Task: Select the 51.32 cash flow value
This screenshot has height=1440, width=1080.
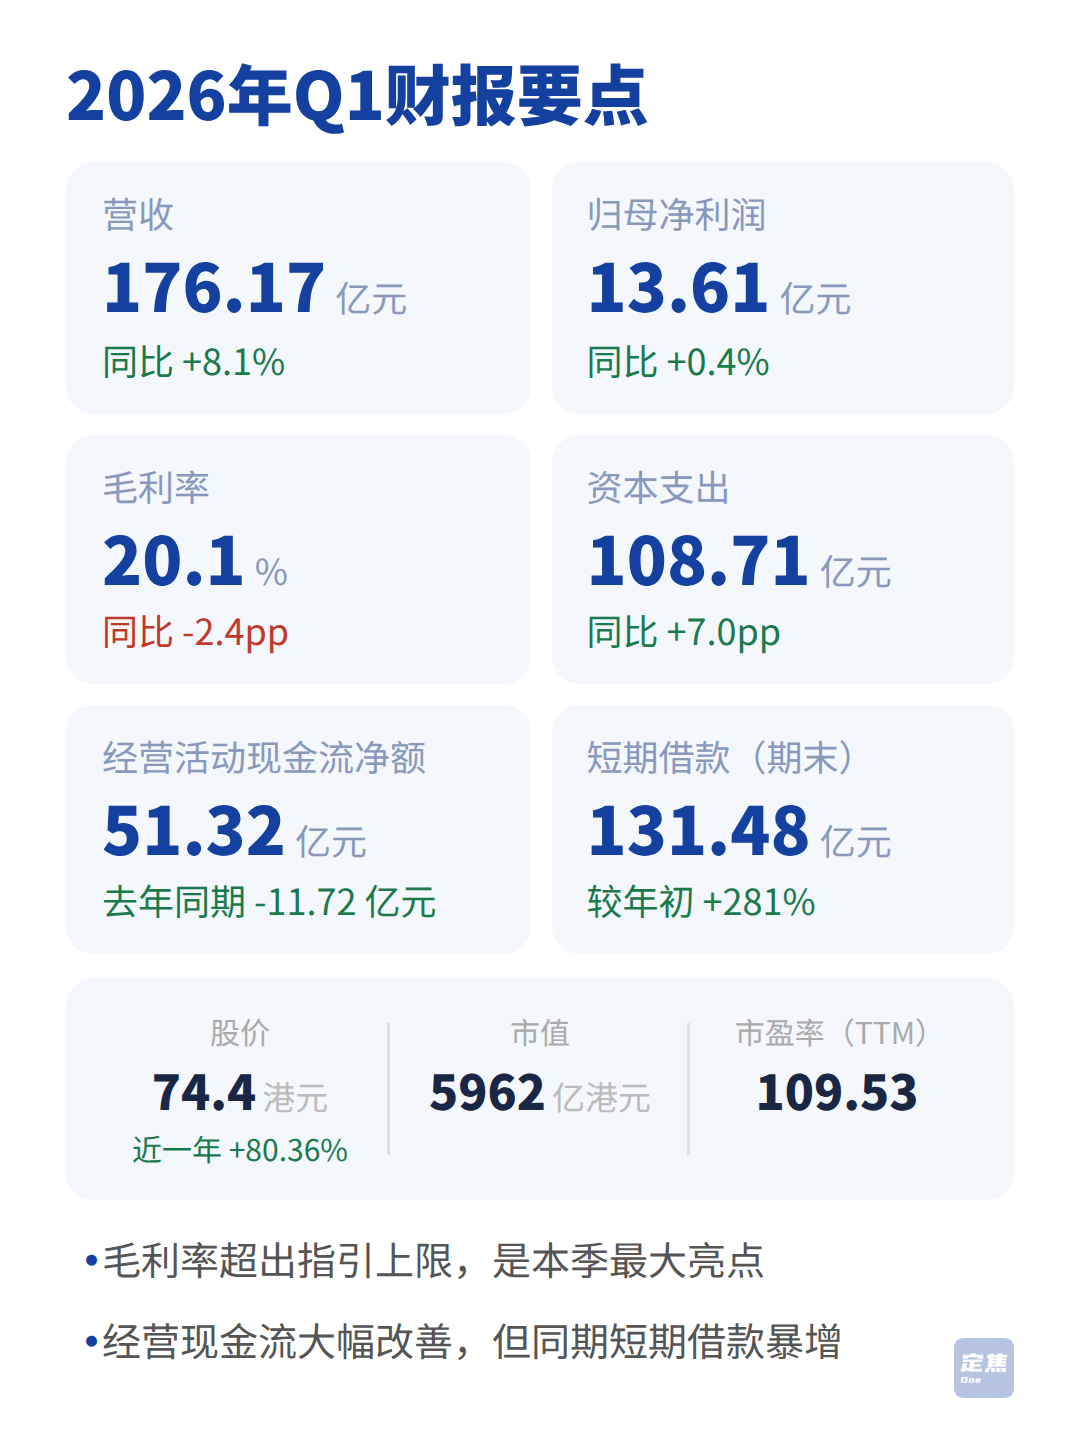Action: [x=194, y=831]
